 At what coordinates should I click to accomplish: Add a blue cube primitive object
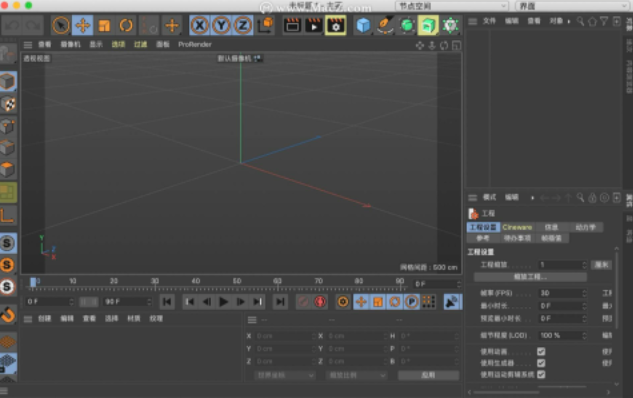(x=363, y=25)
